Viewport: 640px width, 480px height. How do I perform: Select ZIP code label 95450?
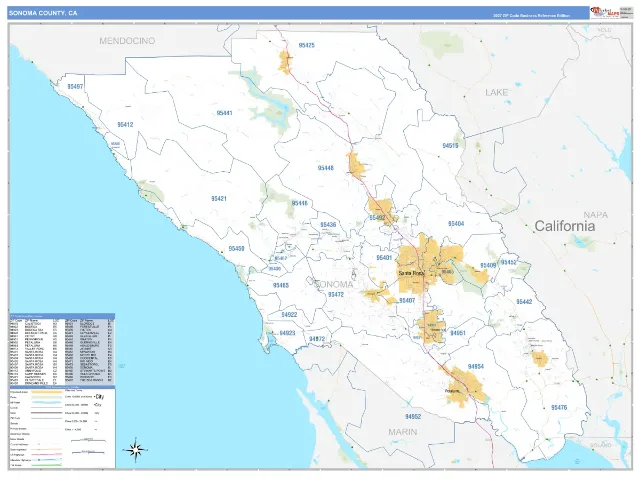236,249
